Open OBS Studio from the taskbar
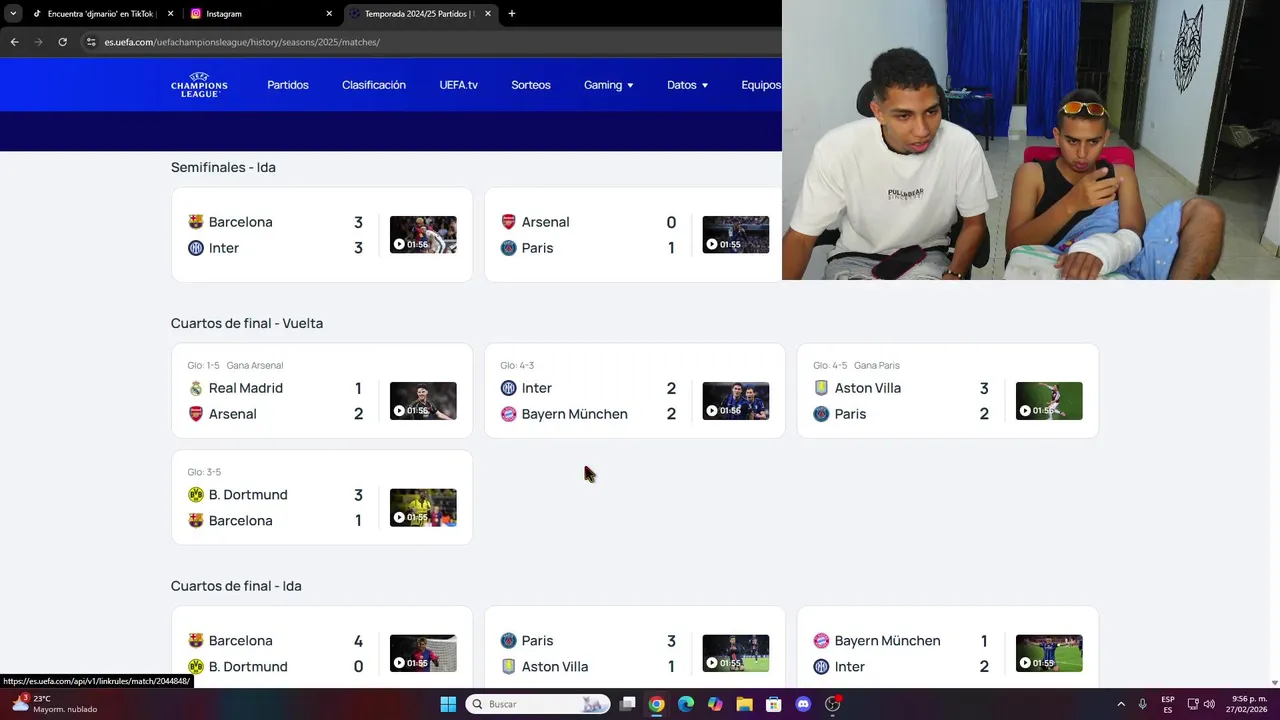This screenshot has height=720, width=1280. point(833,704)
